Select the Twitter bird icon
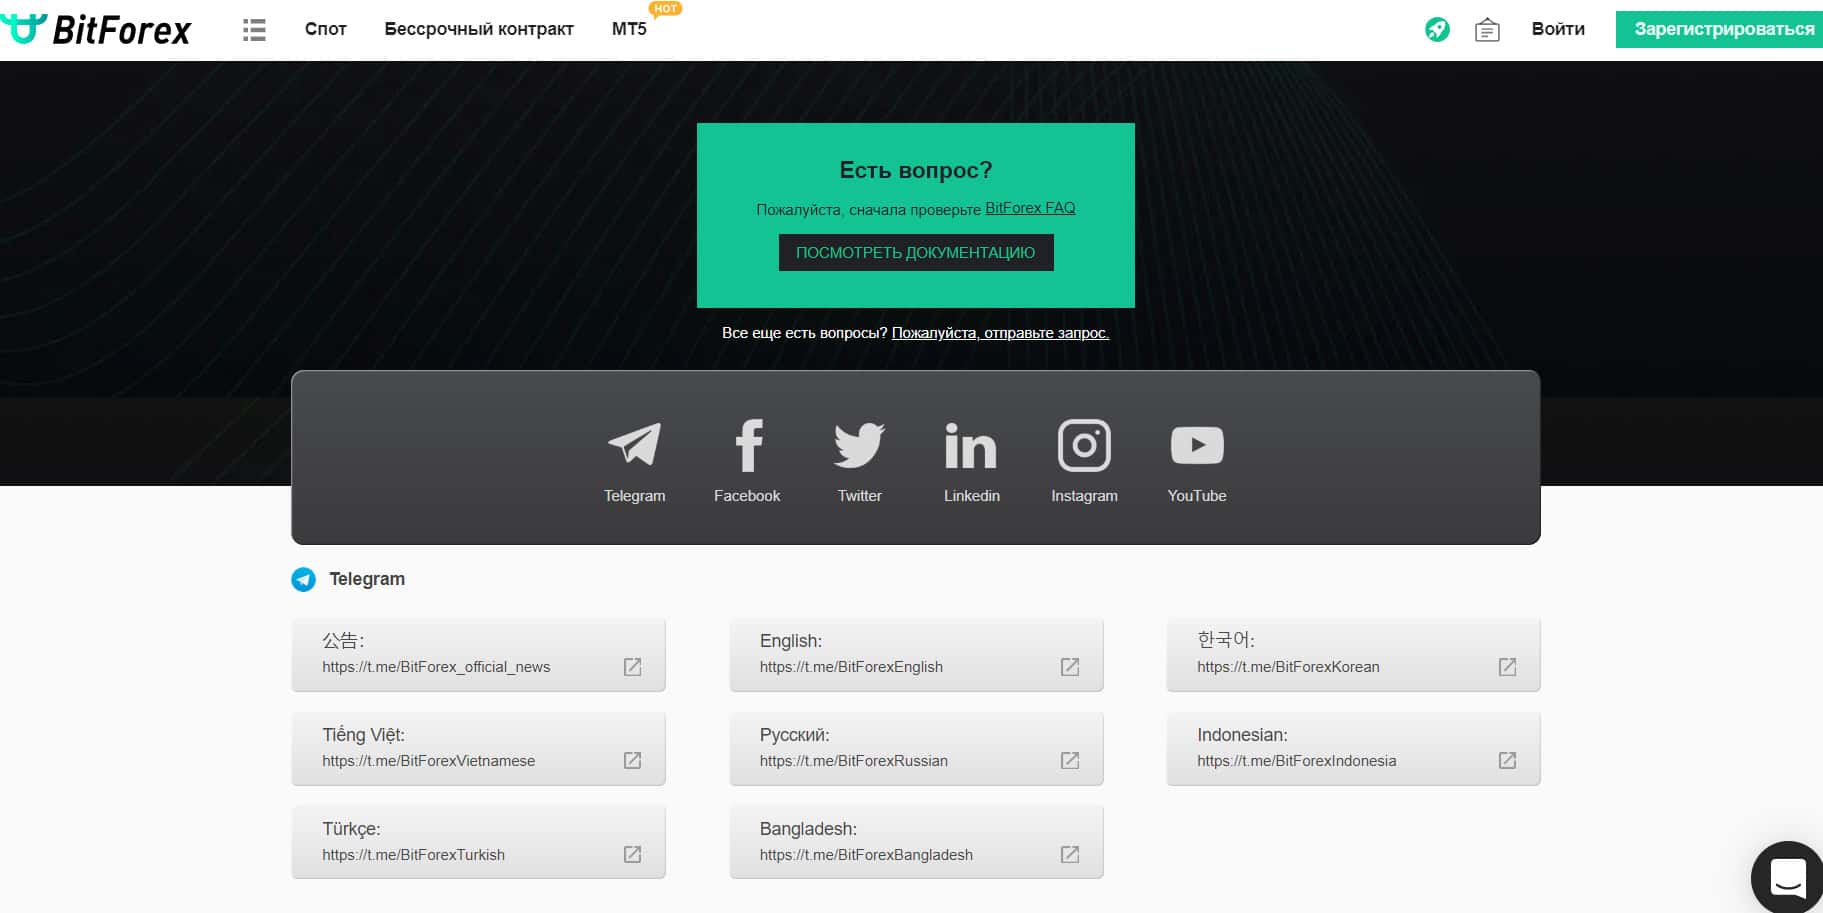The width and height of the screenshot is (1823, 913). [859, 445]
